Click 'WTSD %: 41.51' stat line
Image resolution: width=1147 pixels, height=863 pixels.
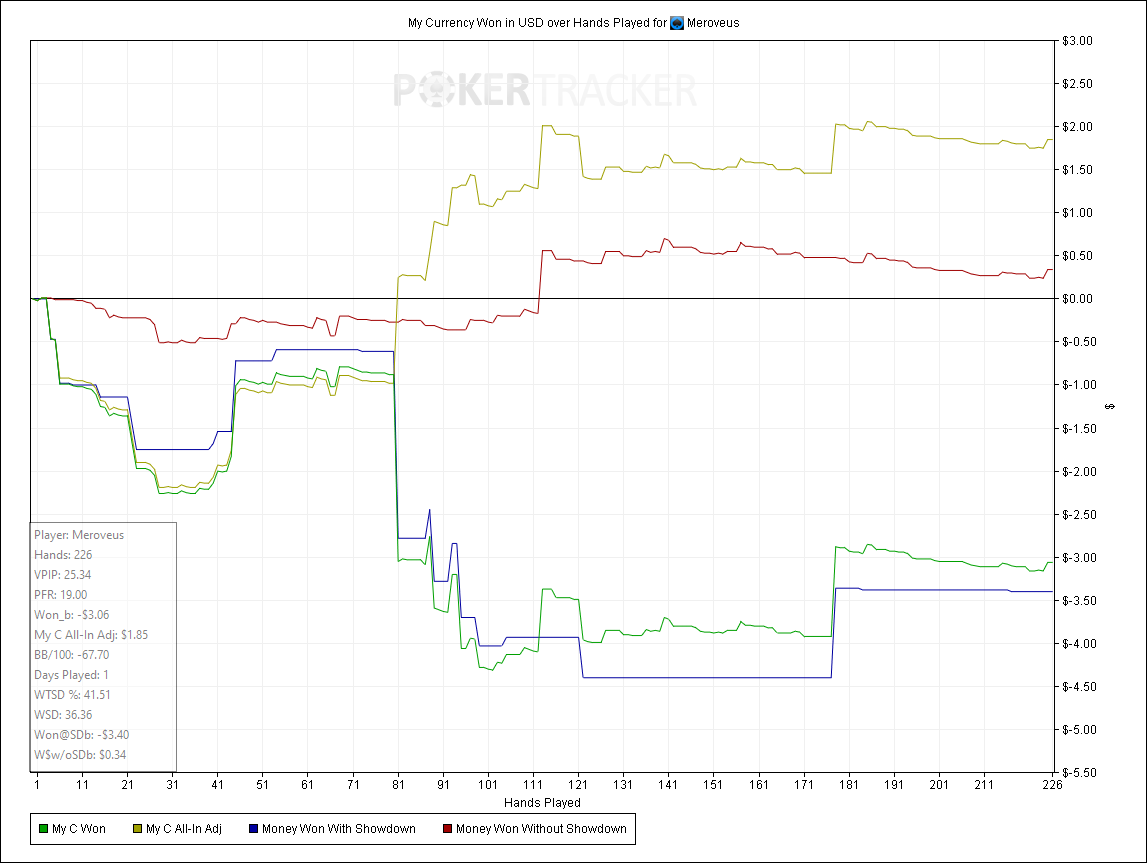(x=72, y=695)
